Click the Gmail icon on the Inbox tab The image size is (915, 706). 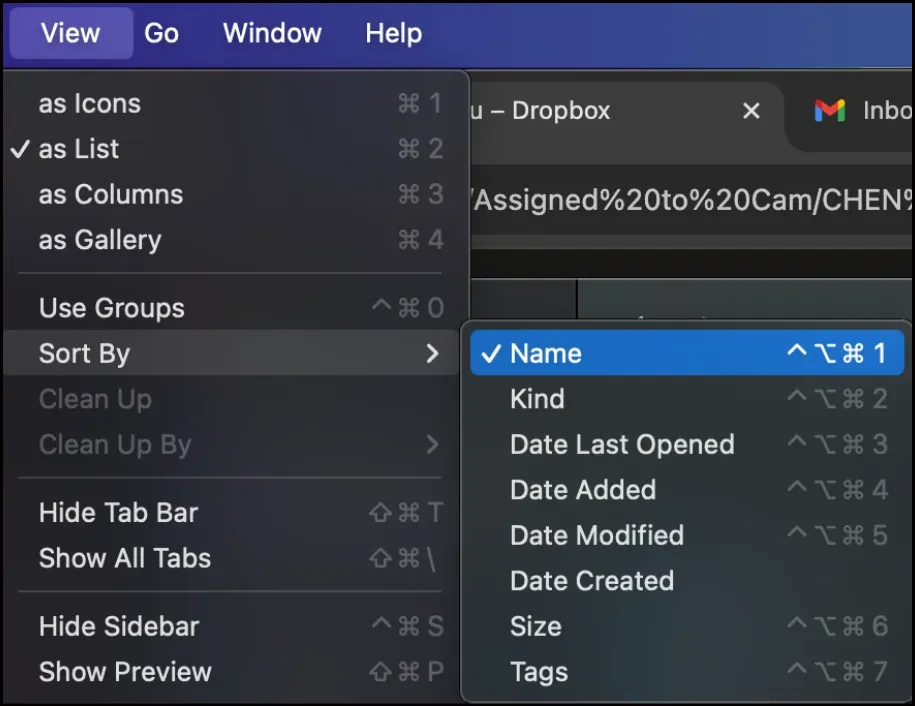(830, 111)
